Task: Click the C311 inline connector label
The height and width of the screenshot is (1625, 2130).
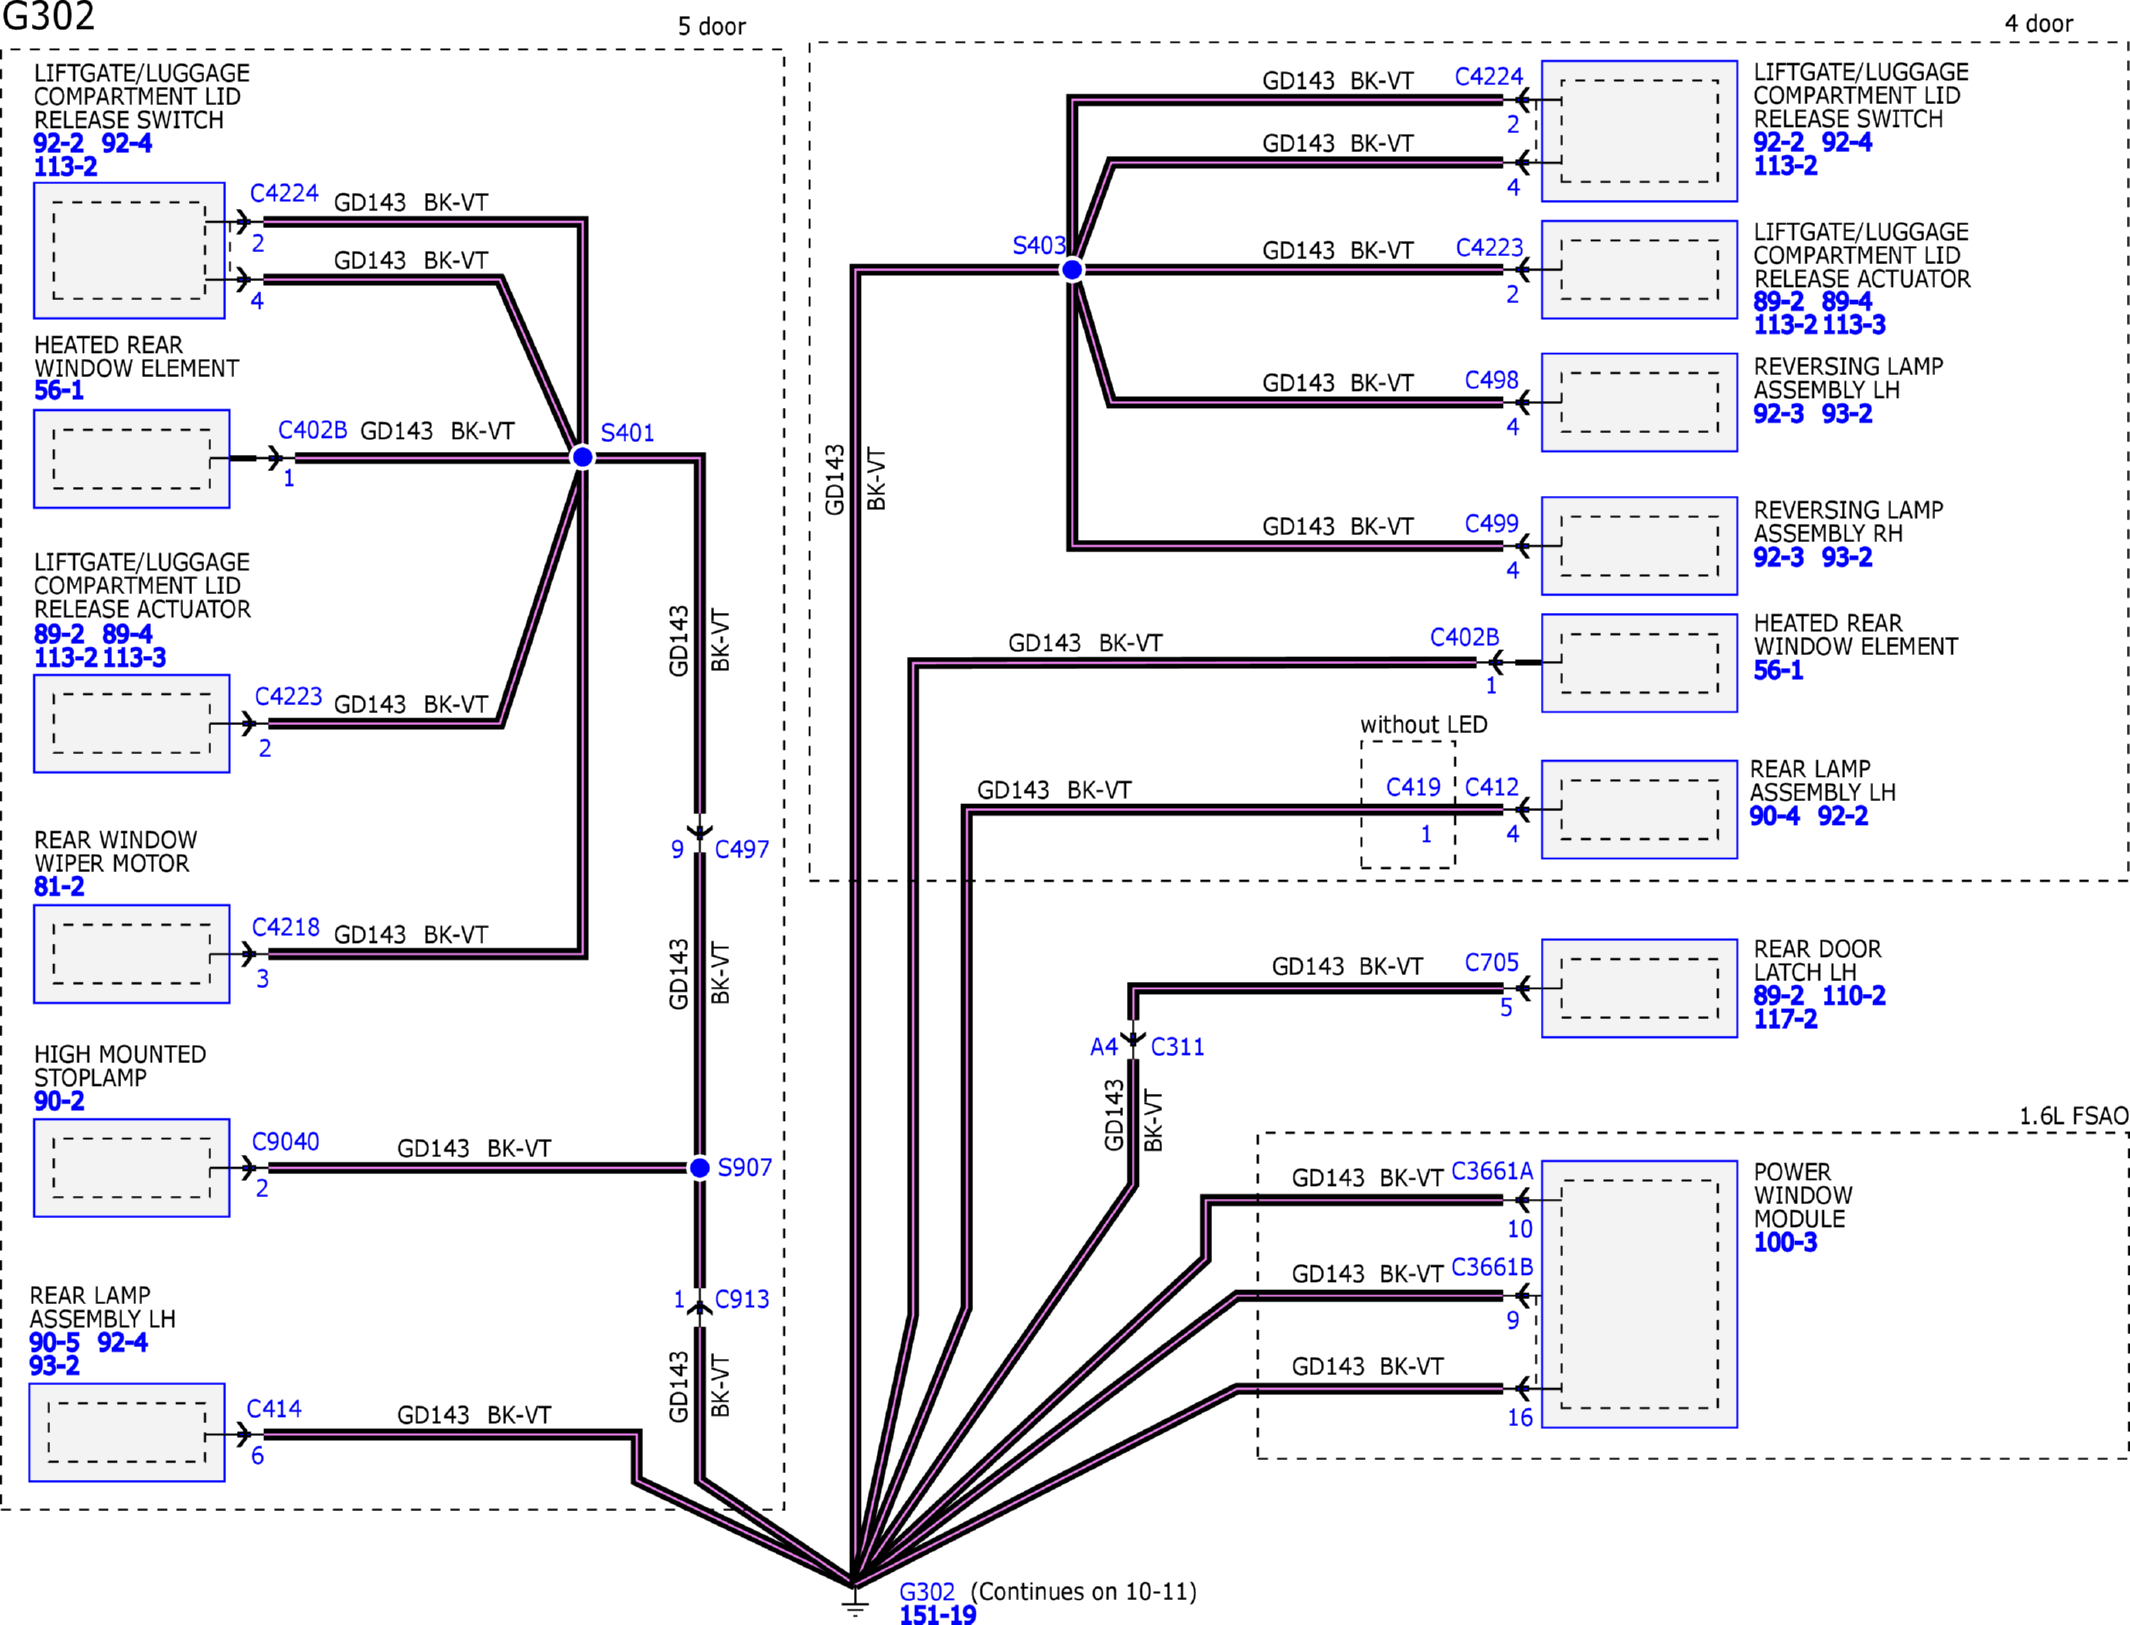Action: (1177, 1047)
